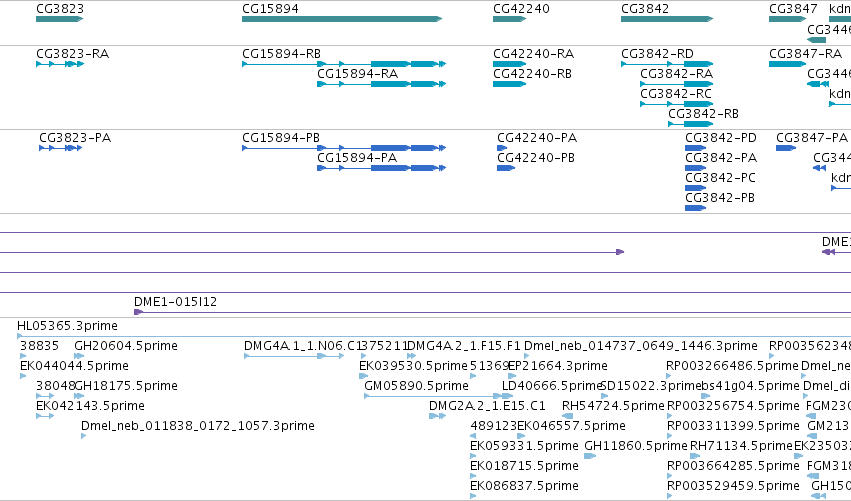
Task: Select the GH20604.5prime EST feature
Action: click(79, 356)
